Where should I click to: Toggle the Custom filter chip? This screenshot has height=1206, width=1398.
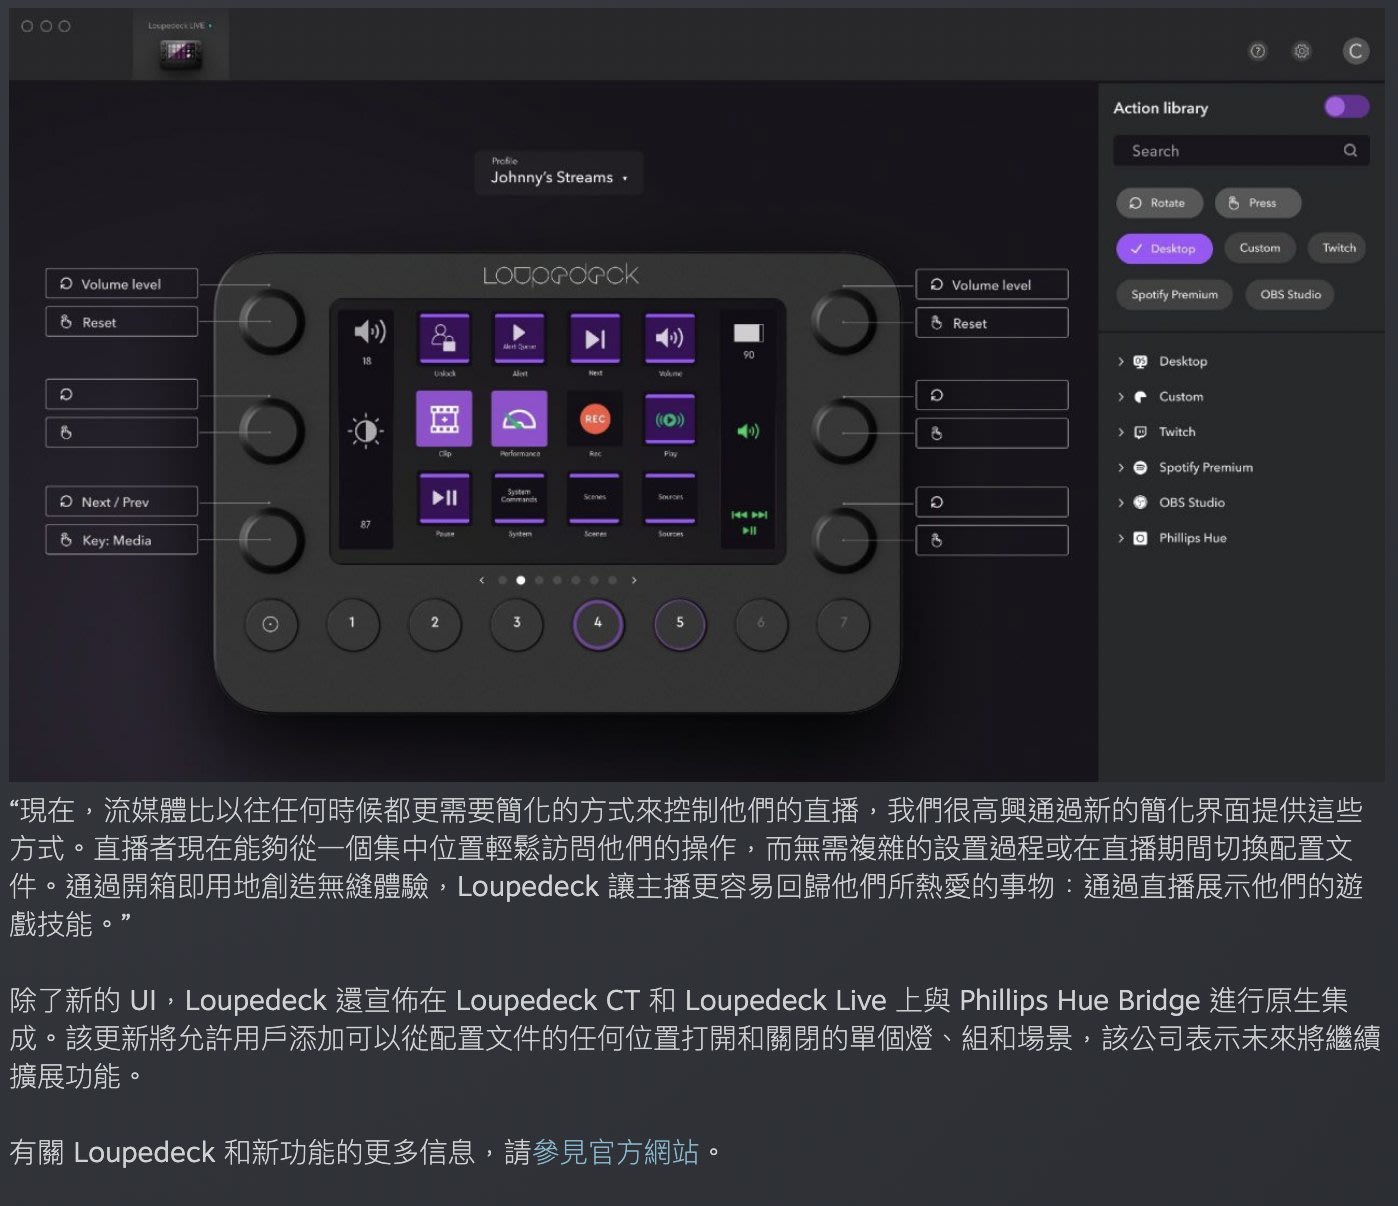[x=1260, y=248]
